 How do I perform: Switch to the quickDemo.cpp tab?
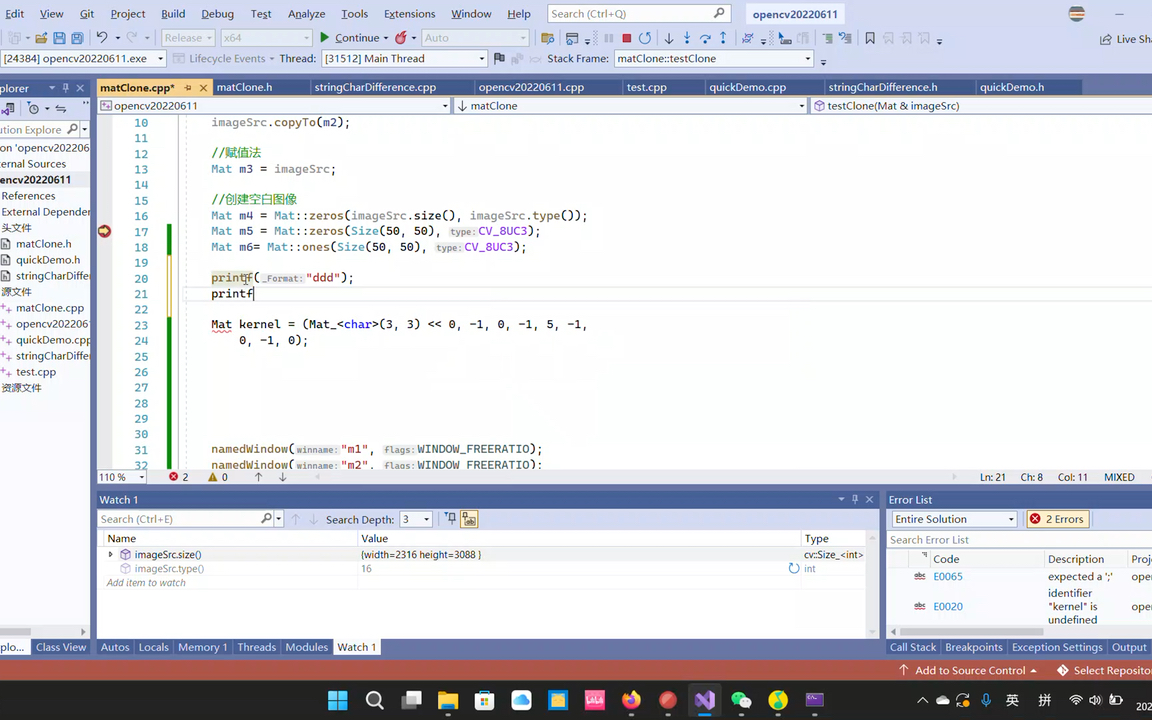tap(748, 87)
